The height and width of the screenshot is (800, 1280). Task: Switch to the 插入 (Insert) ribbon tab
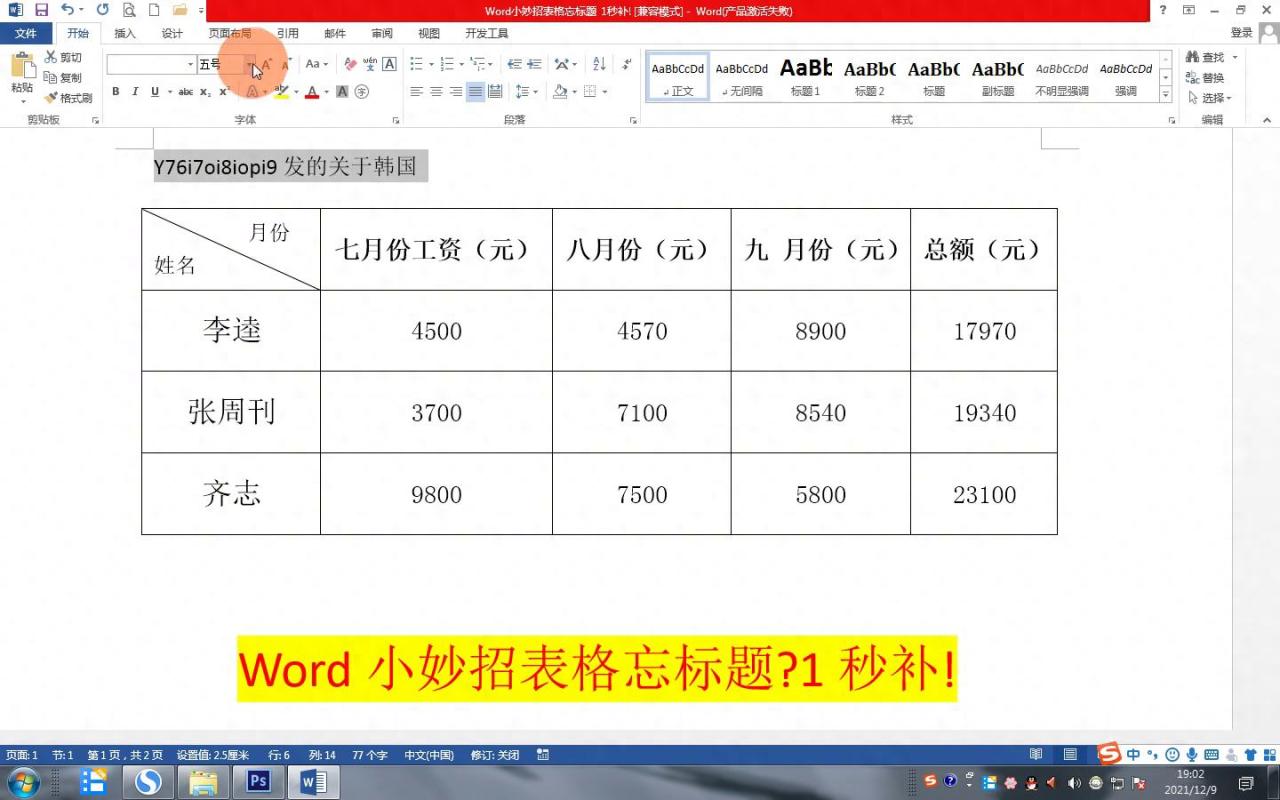point(124,33)
